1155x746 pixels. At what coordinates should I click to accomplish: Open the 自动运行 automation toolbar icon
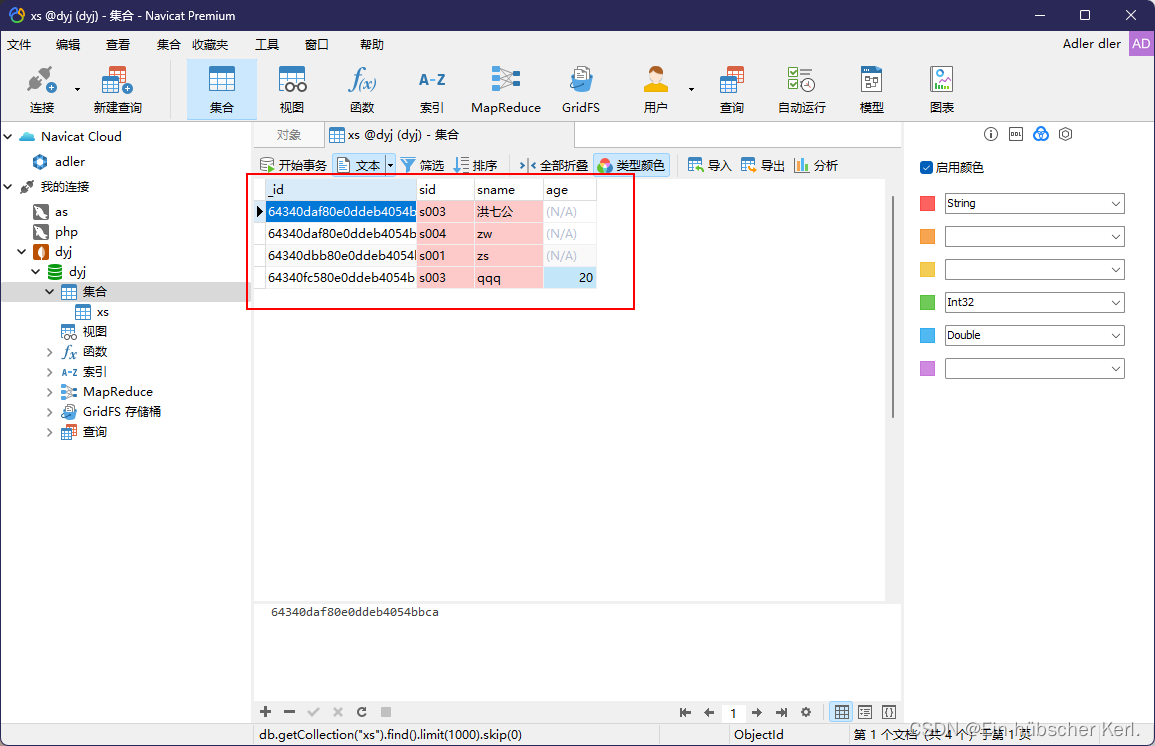801,90
